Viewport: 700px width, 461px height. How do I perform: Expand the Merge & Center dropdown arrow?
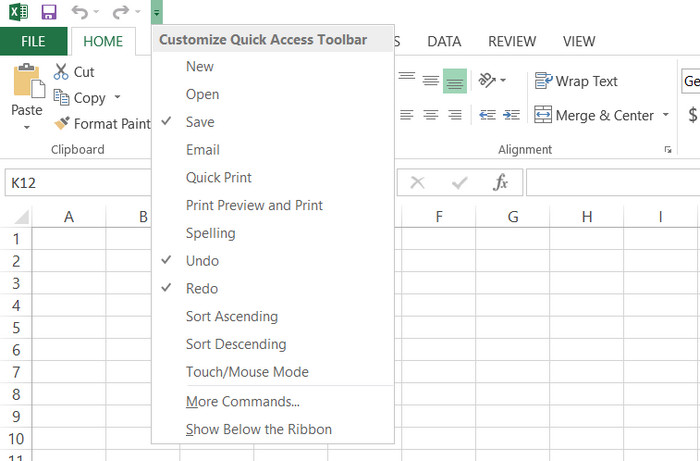(666, 115)
